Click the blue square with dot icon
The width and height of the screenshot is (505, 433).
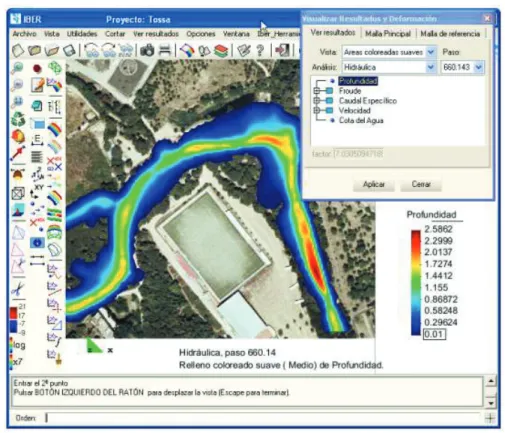pyautogui.click(x=37, y=243)
